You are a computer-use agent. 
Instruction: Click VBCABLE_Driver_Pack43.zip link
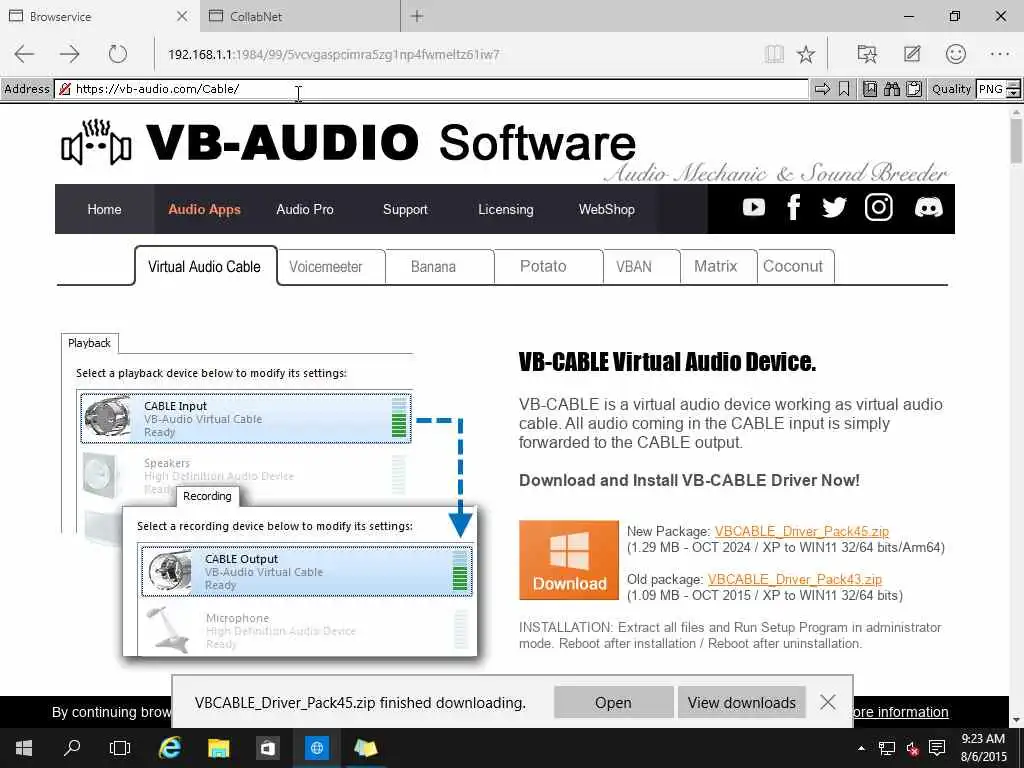(x=795, y=579)
